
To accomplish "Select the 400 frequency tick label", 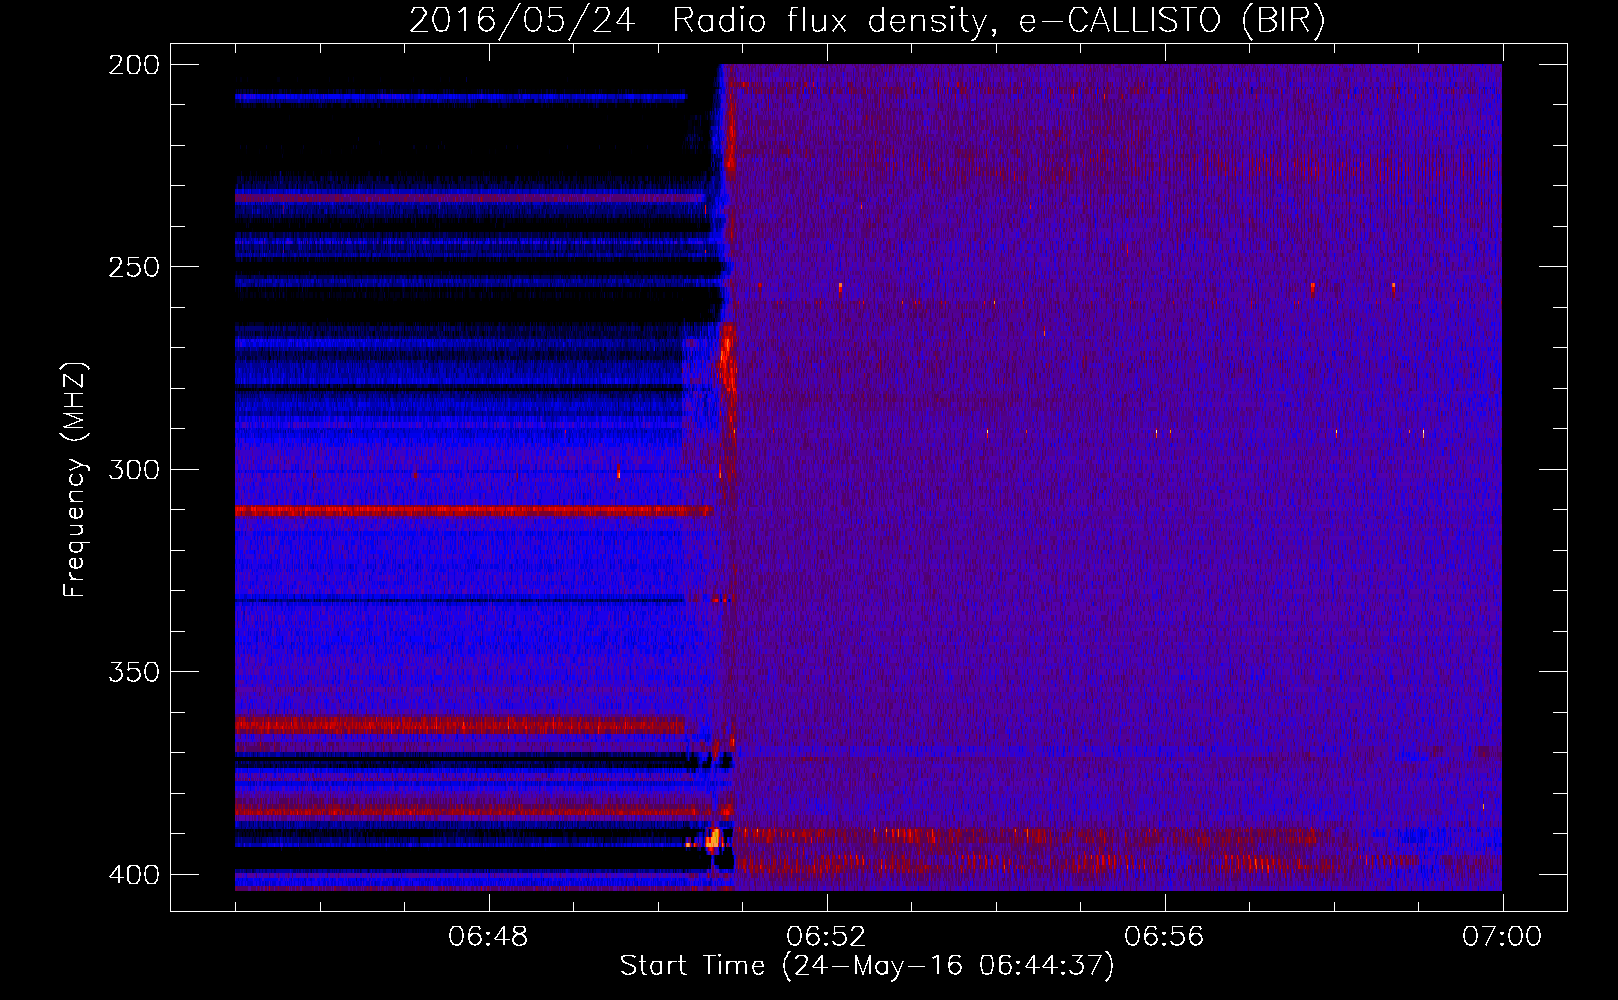I will pyautogui.click(x=134, y=875).
